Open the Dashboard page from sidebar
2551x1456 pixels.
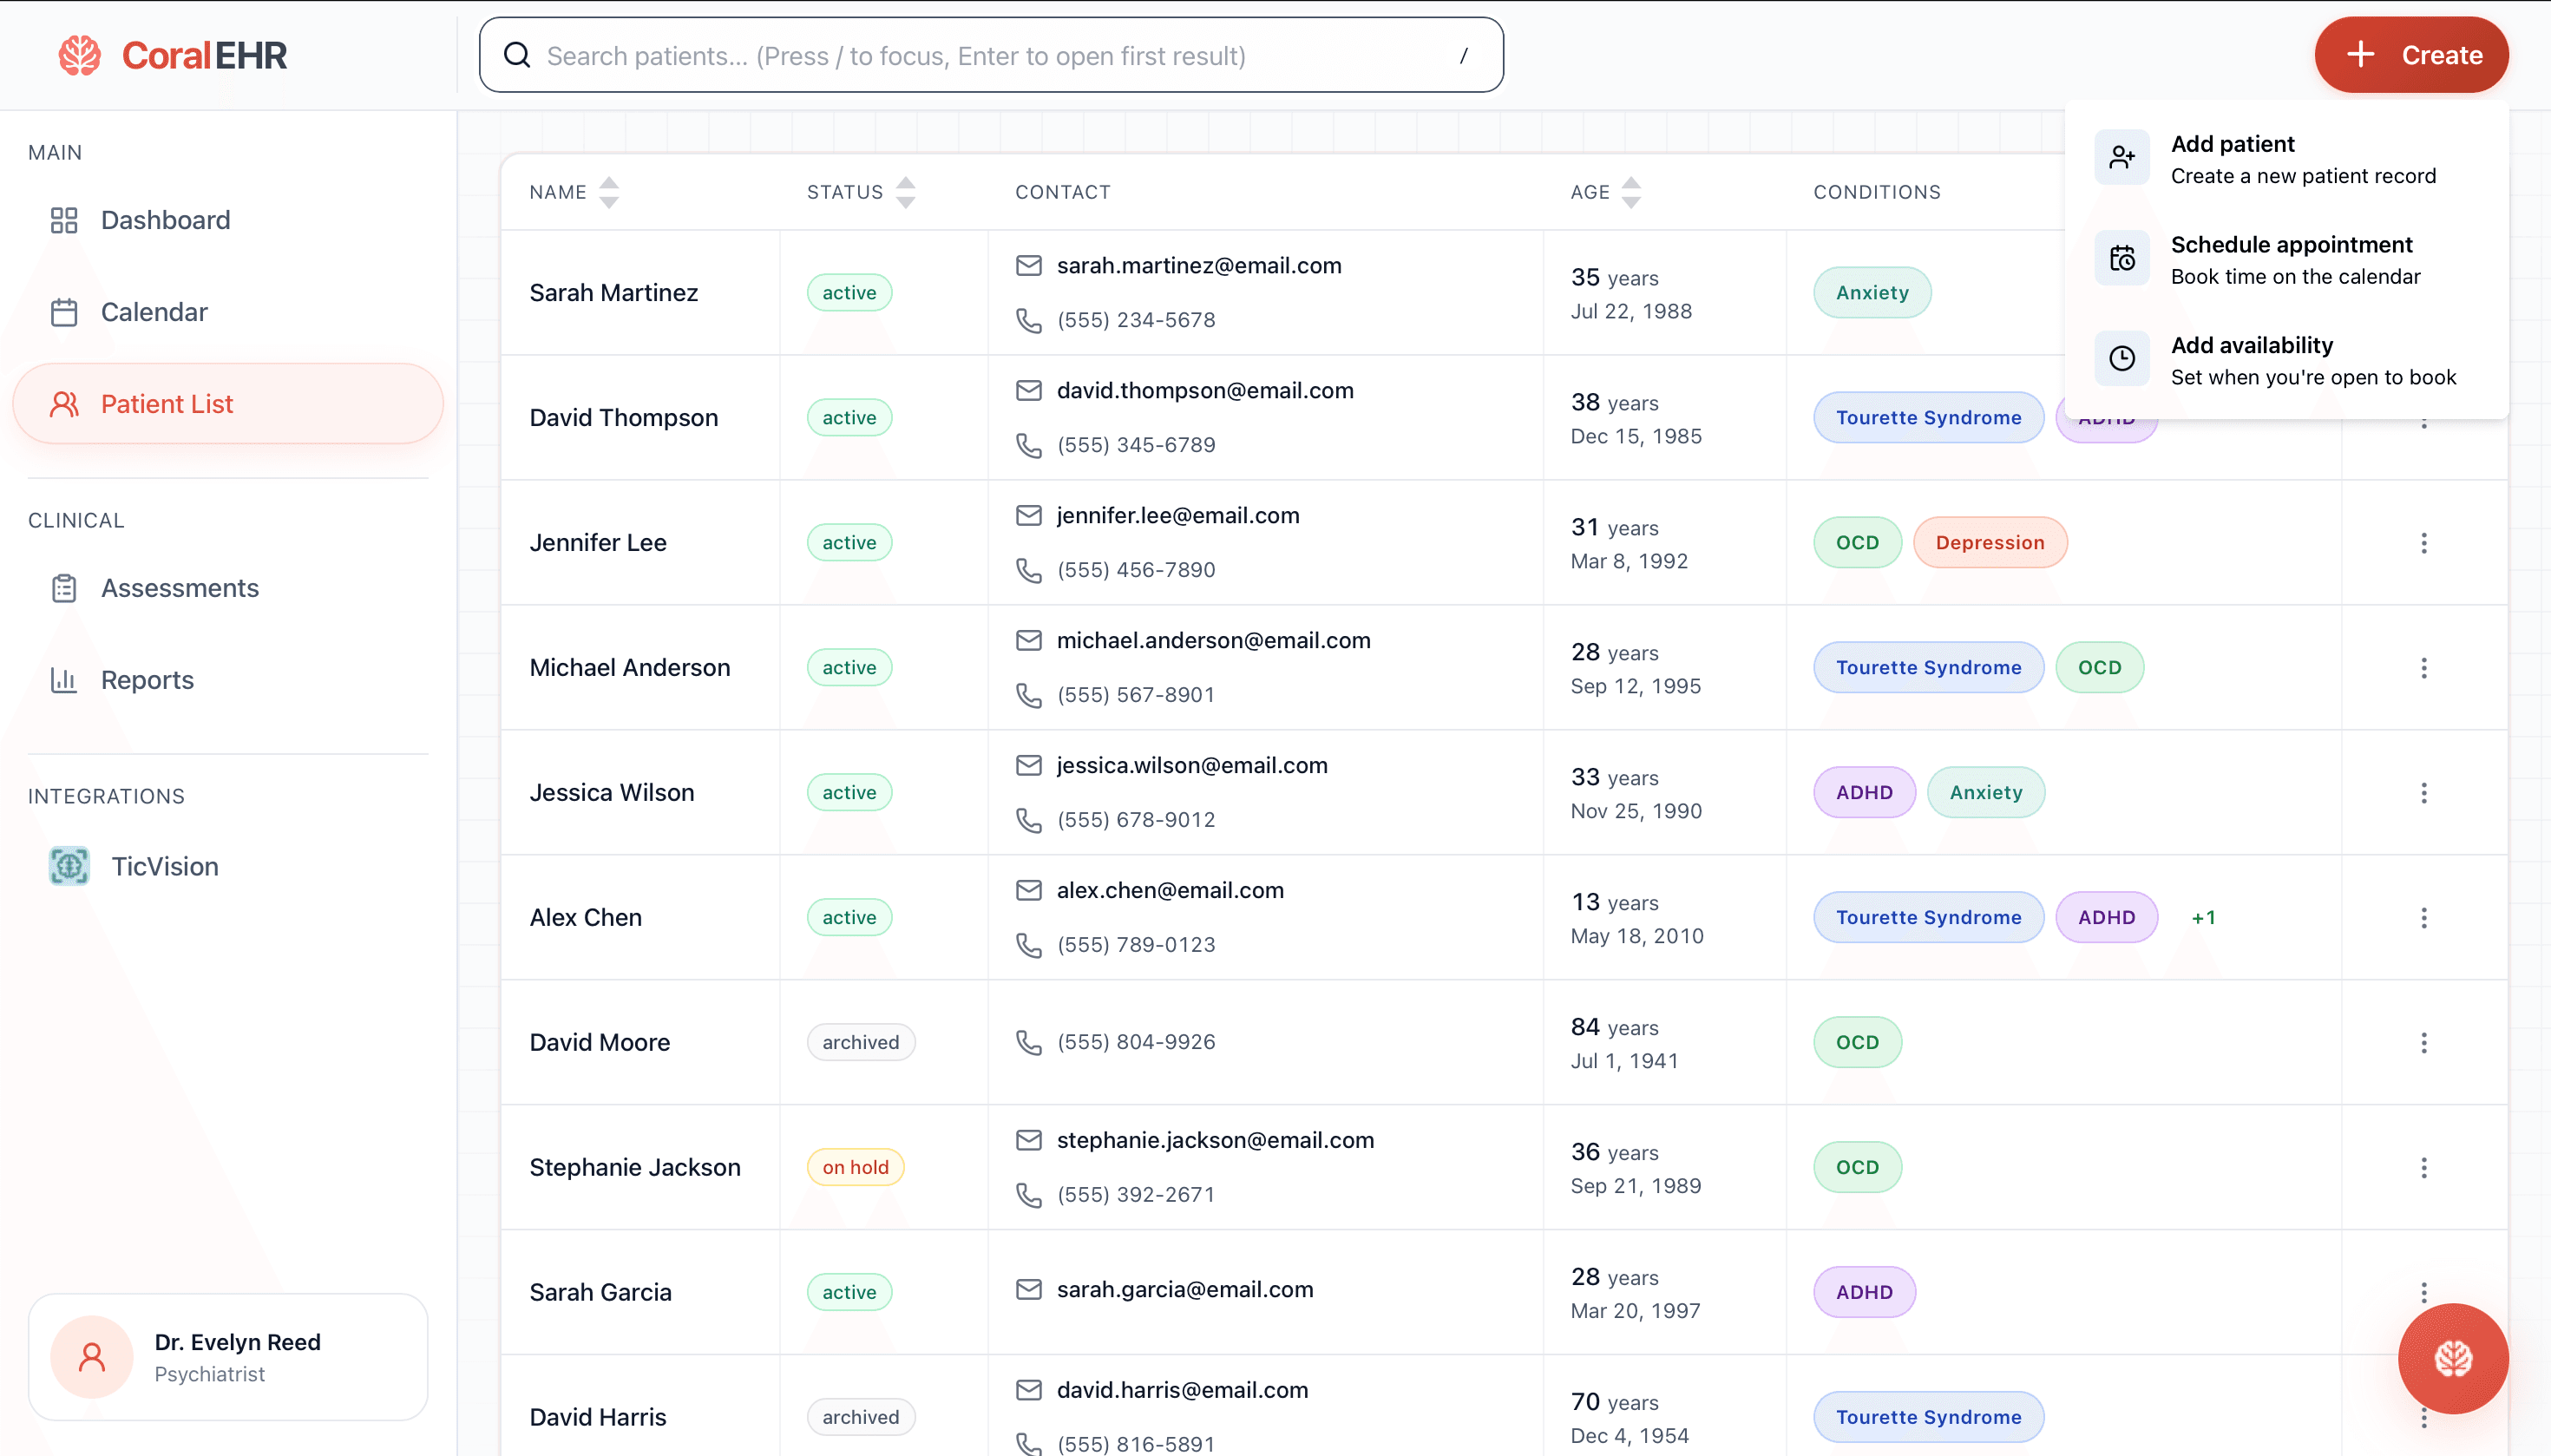tap(165, 220)
